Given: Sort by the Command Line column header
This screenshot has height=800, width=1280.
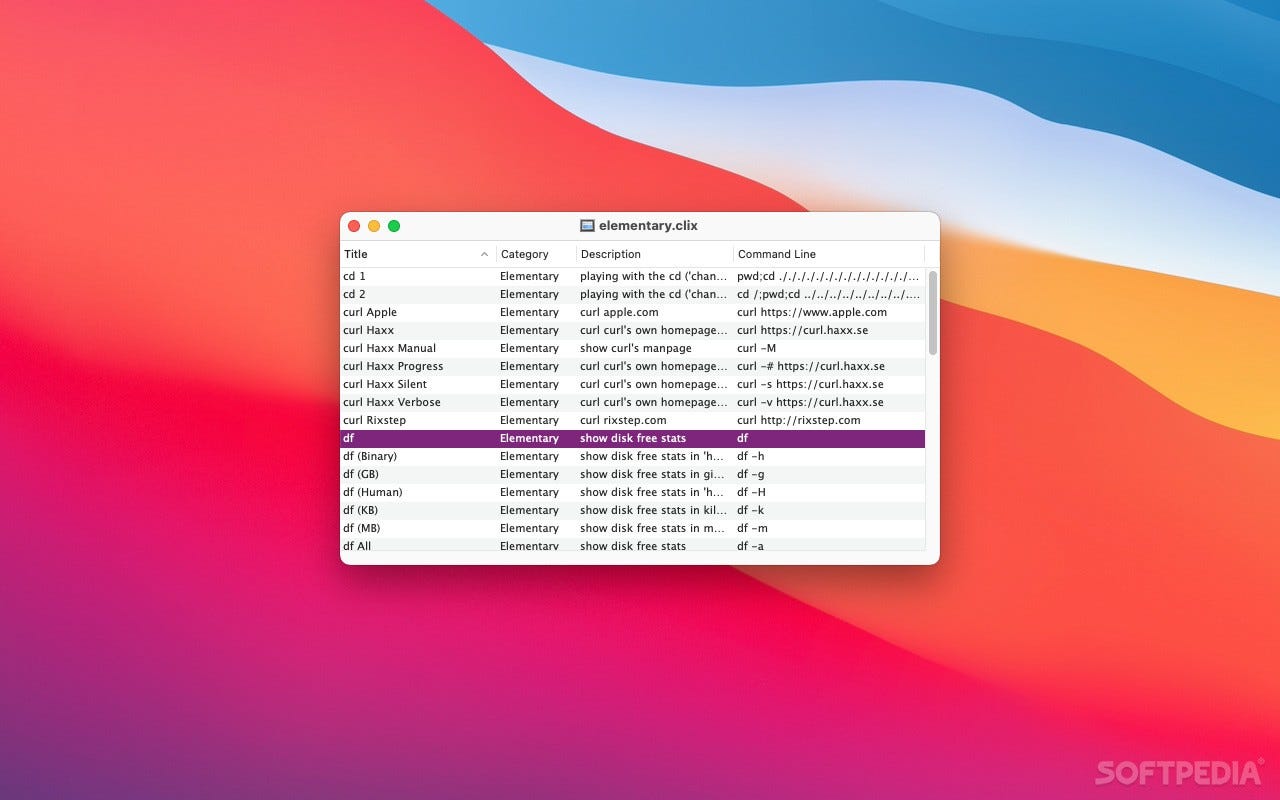Looking at the screenshot, I should [x=829, y=254].
